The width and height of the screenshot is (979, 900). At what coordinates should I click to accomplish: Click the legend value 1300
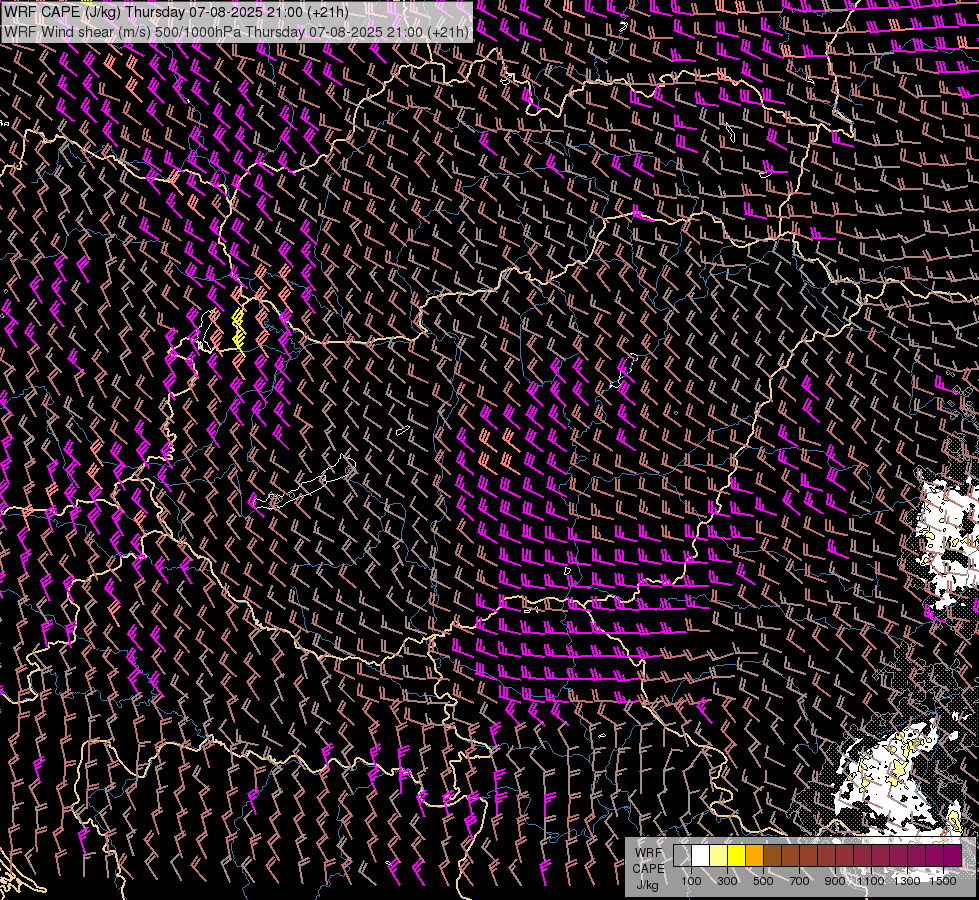(907, 881)
